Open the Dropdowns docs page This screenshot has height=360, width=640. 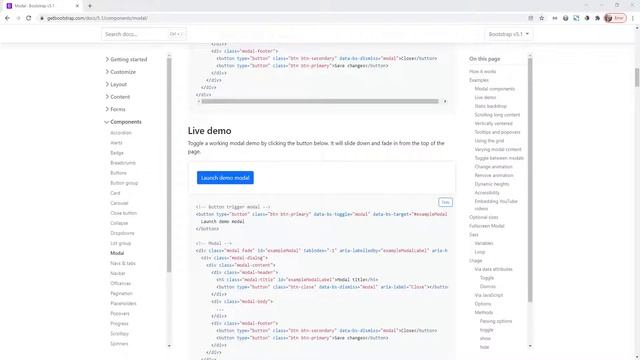pos(122,233)
